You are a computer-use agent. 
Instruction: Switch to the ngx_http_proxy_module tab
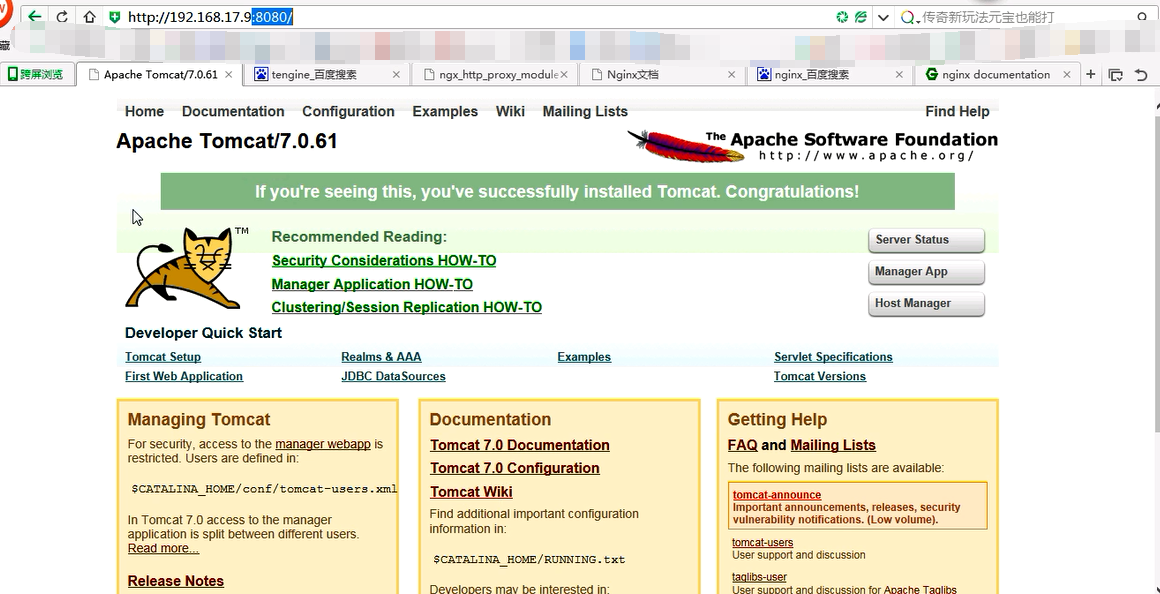496,74
